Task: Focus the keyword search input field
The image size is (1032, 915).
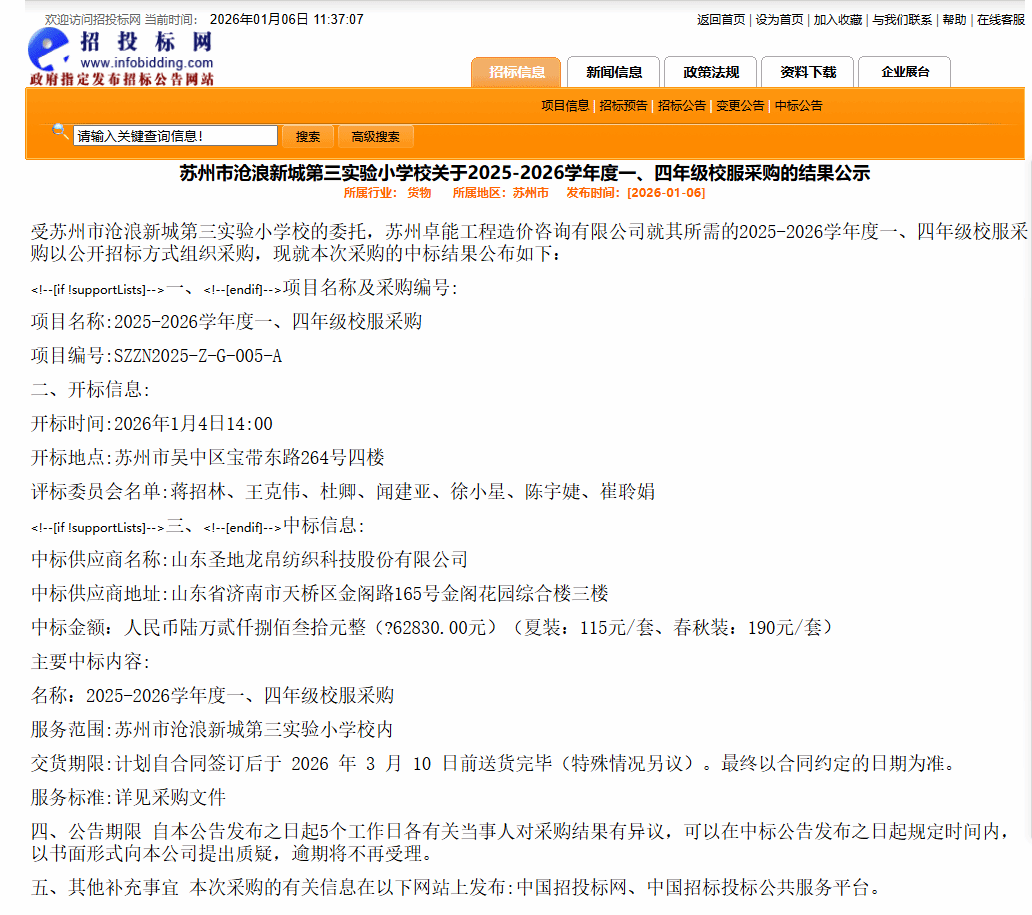Action: [x=176, y=136]
